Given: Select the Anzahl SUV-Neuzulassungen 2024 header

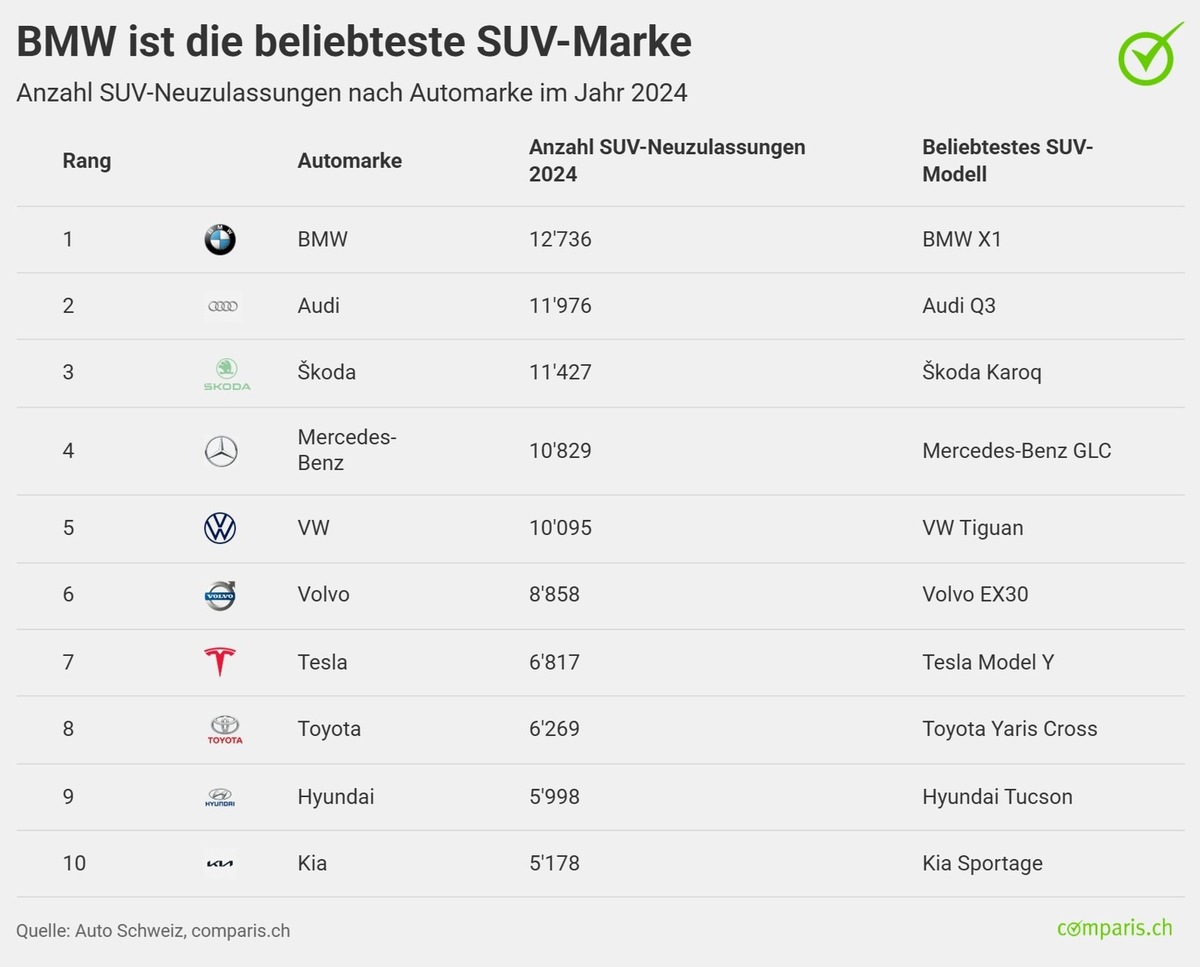Looking at the screenshot, I should [667, 161].
